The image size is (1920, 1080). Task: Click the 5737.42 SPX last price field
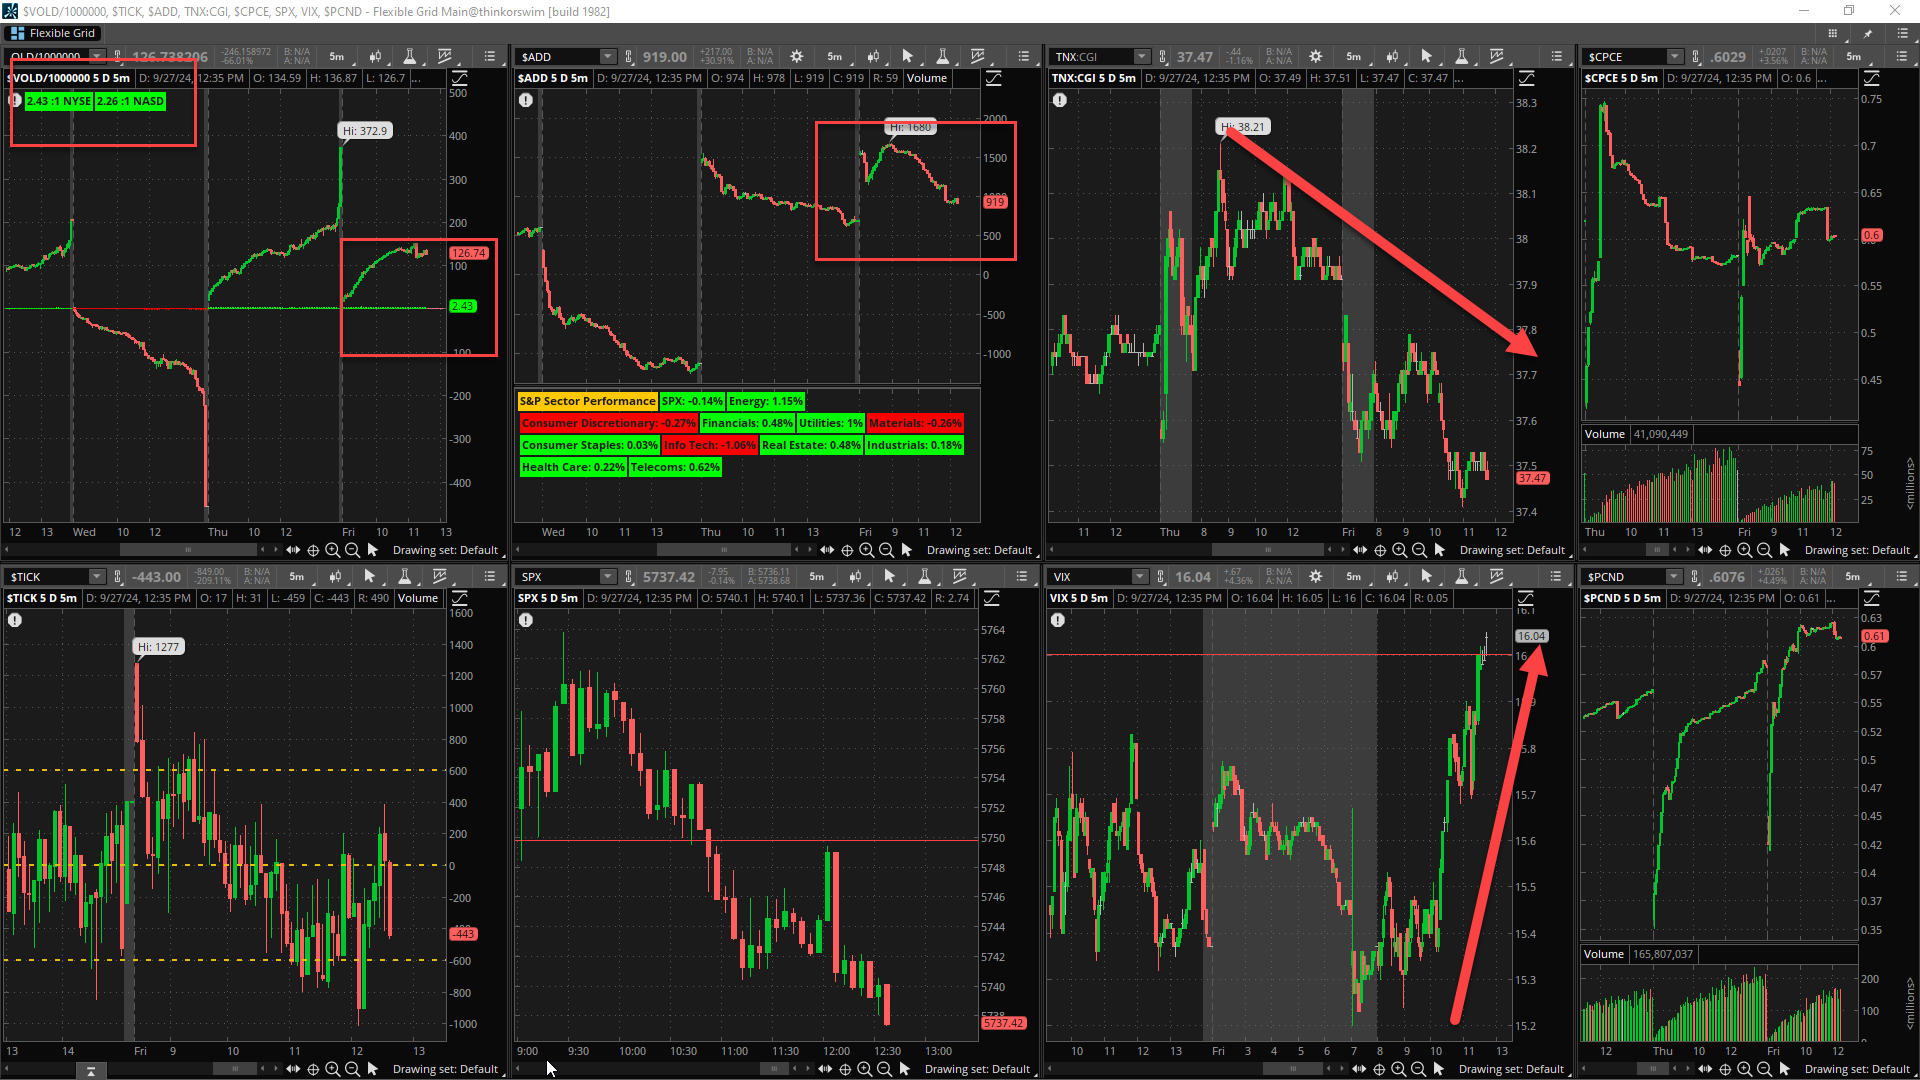668,577
